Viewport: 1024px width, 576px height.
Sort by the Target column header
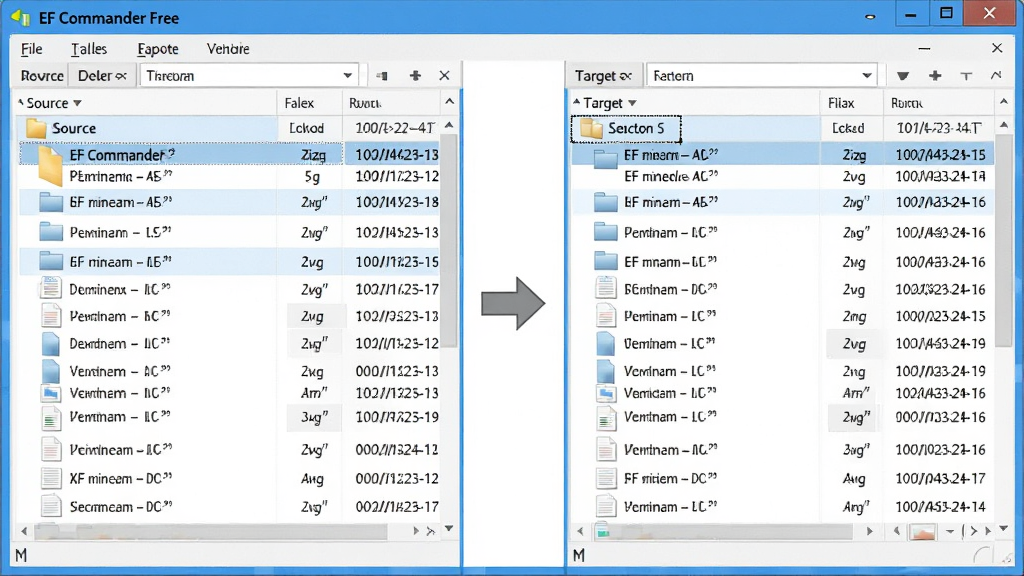(695, 103)
